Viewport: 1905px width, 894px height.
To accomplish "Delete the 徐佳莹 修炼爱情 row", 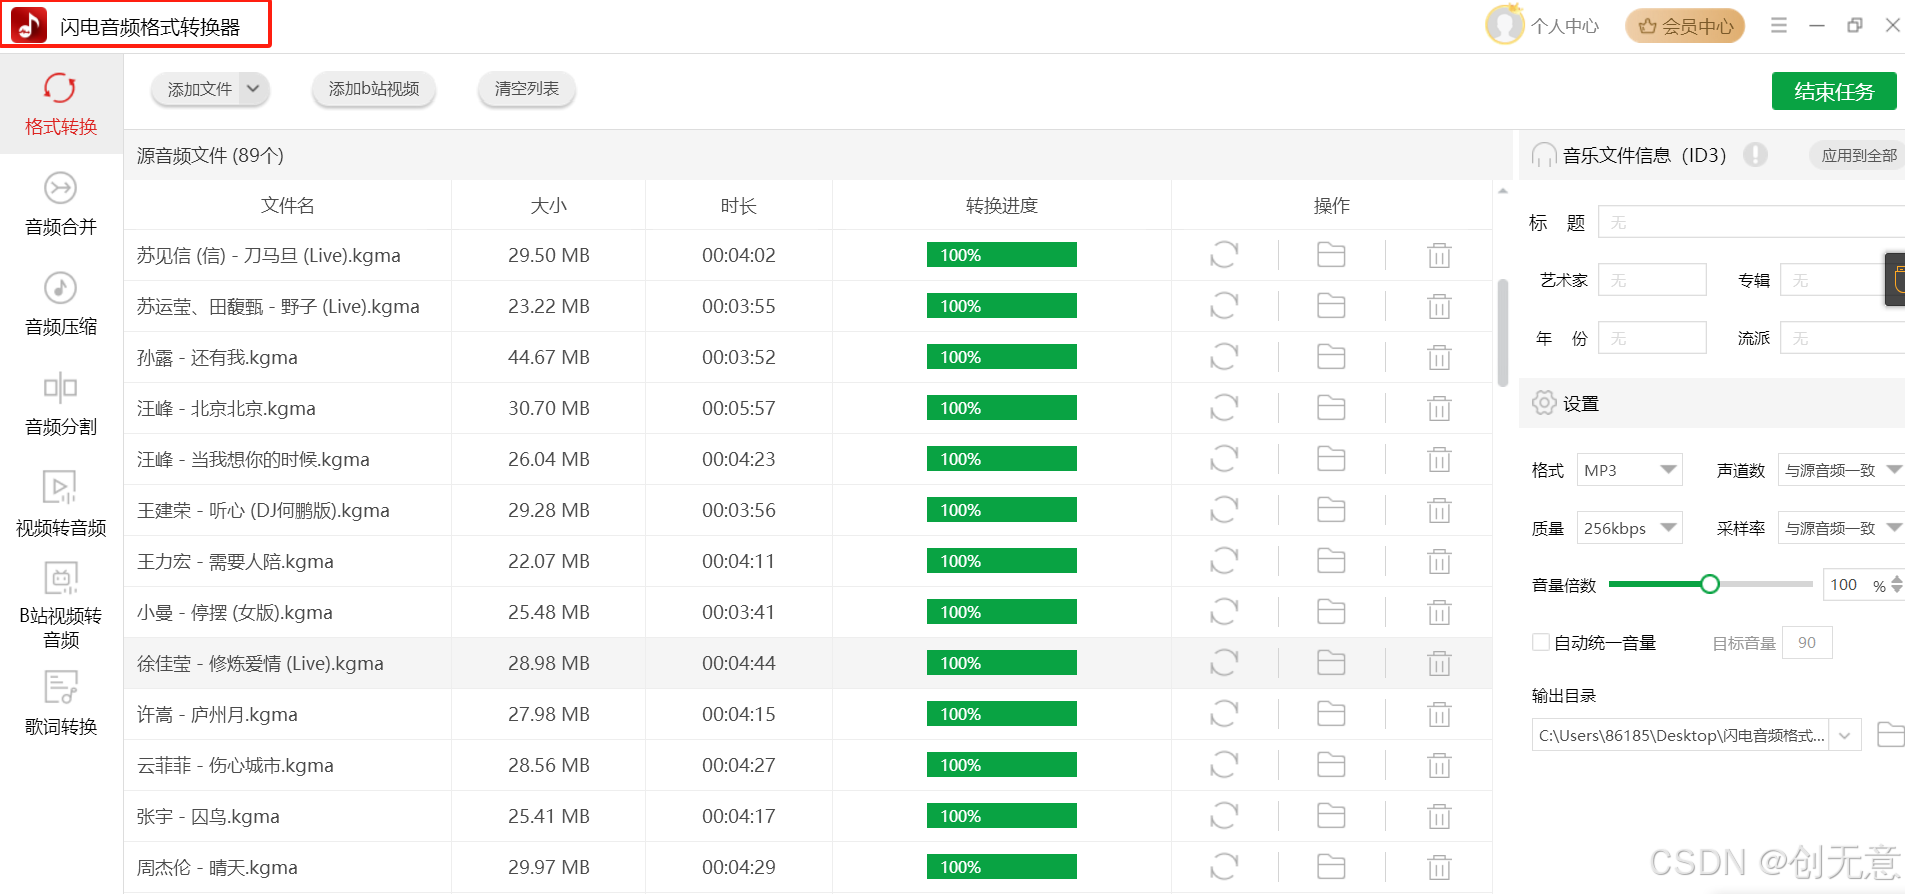I will 1439,664.
